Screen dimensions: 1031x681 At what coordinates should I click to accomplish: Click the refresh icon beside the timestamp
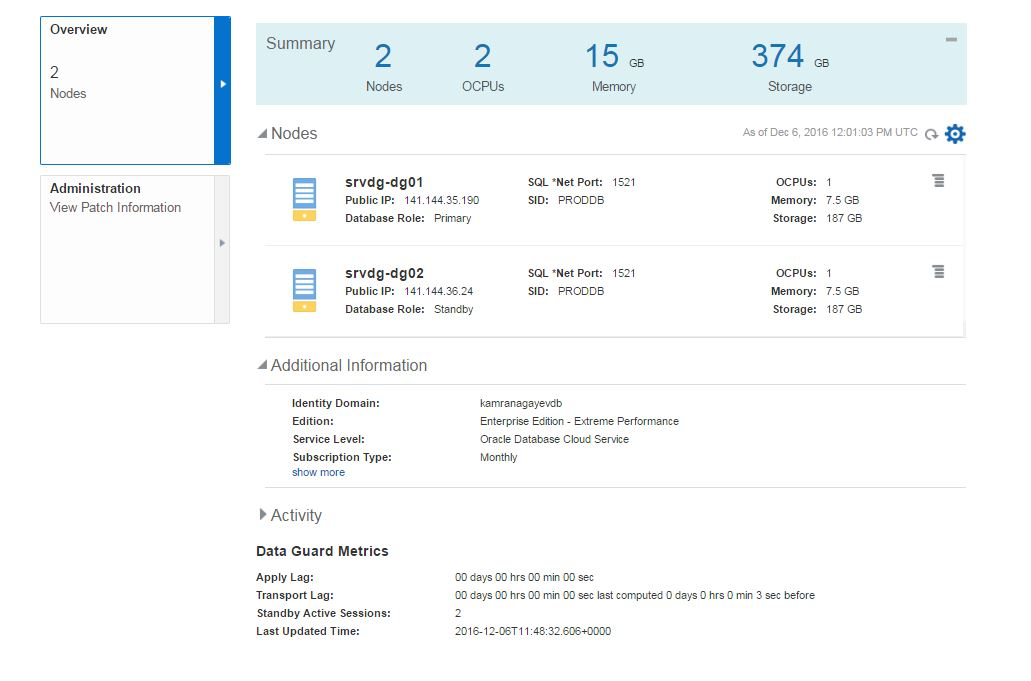pyautogui.click(x=931, y=134)
